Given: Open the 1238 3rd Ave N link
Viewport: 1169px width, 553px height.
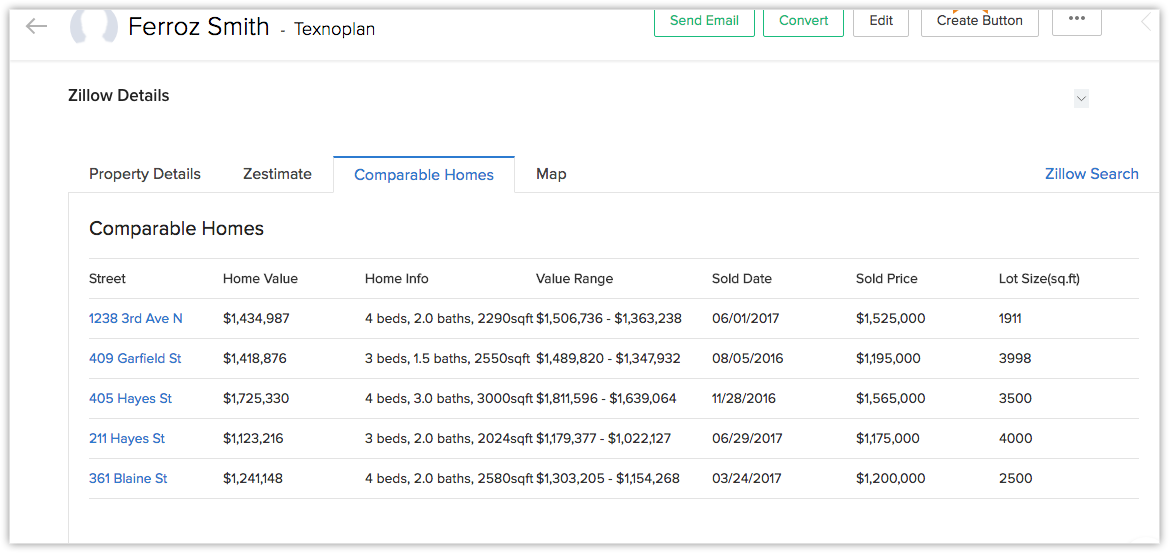Looking at the screenshot, I should coord(136,318).
